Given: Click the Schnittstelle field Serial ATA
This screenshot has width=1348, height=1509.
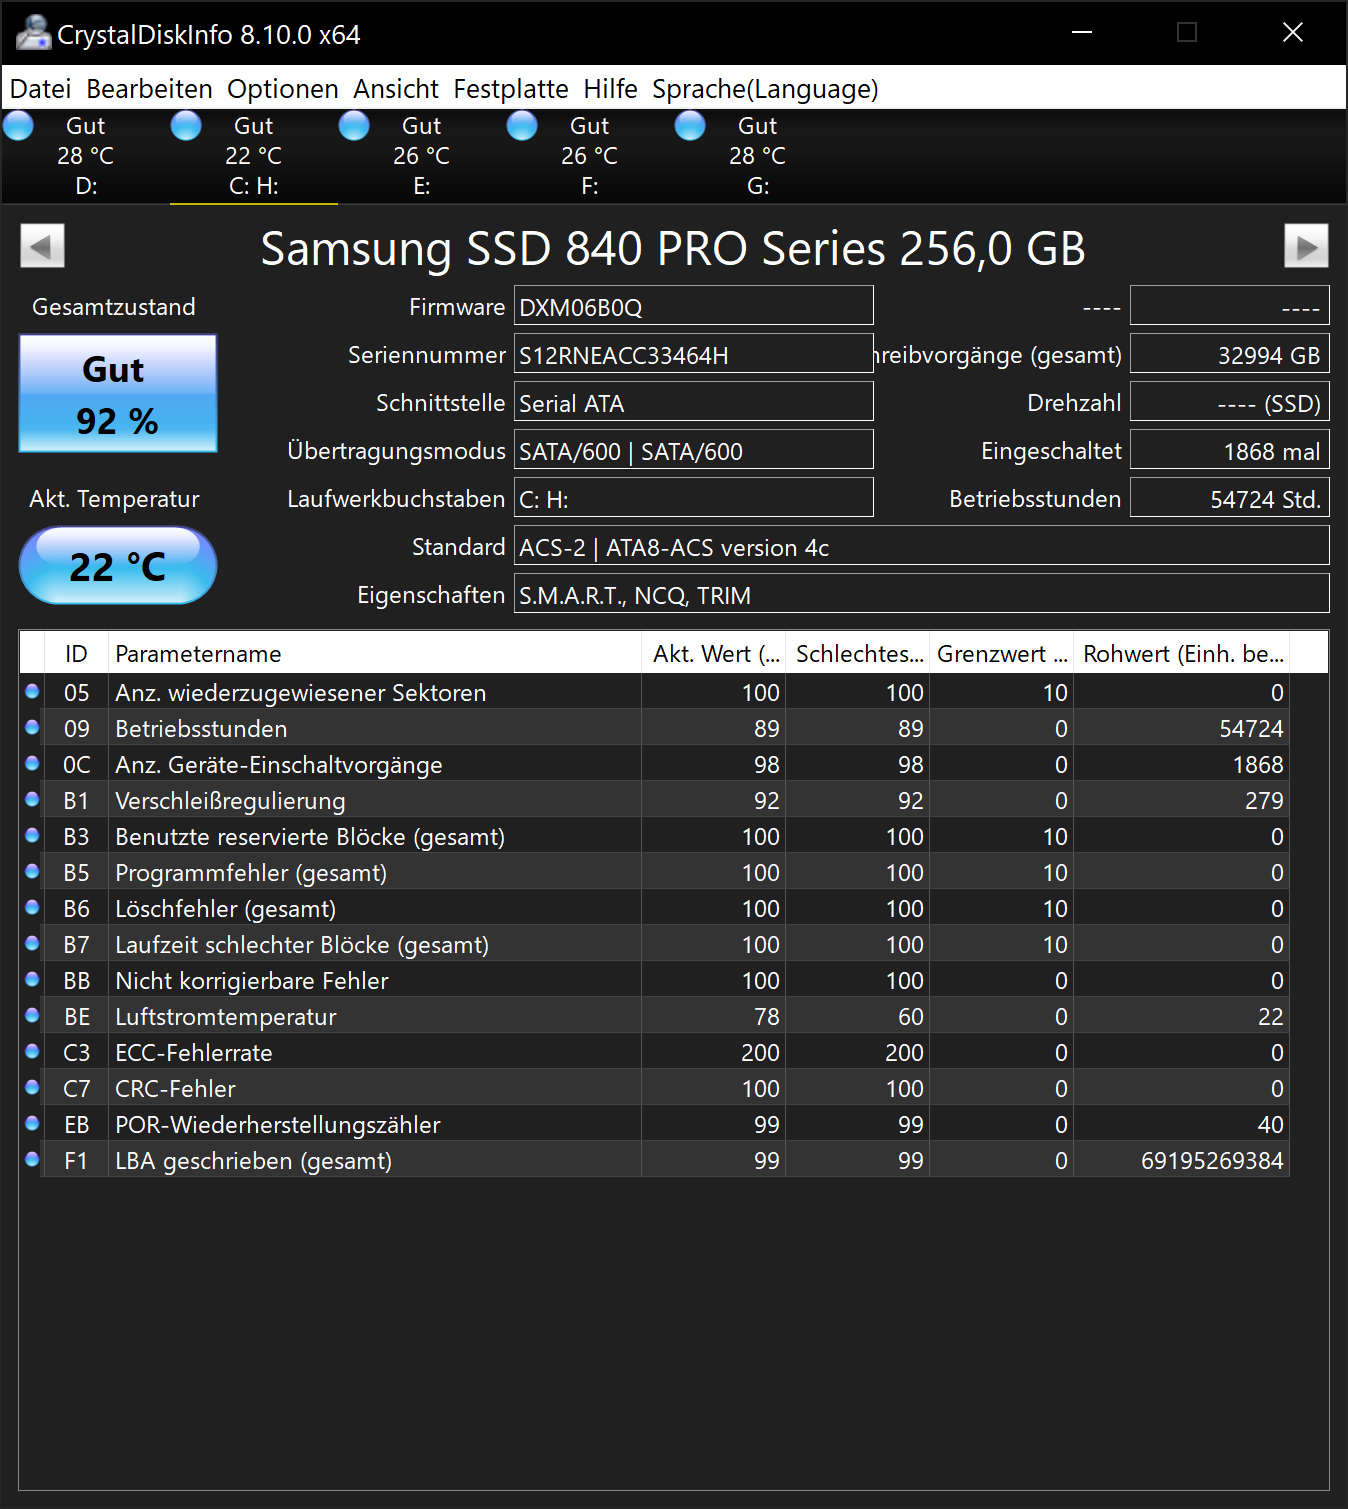Looking at the screenshot, I should pyautogui.click(x=694, y=402).
